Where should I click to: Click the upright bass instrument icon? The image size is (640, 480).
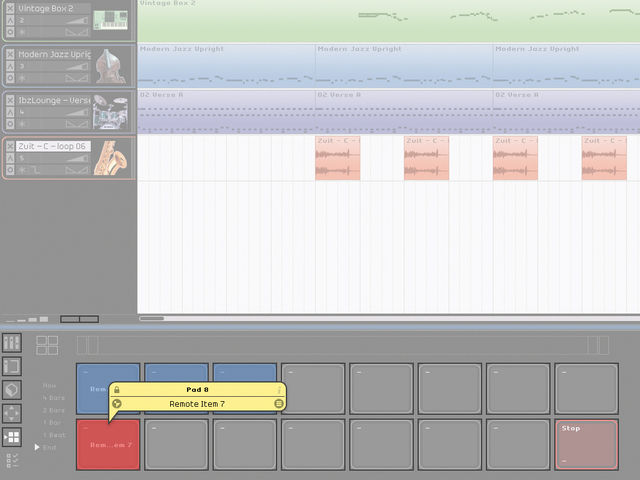(109, 67)
